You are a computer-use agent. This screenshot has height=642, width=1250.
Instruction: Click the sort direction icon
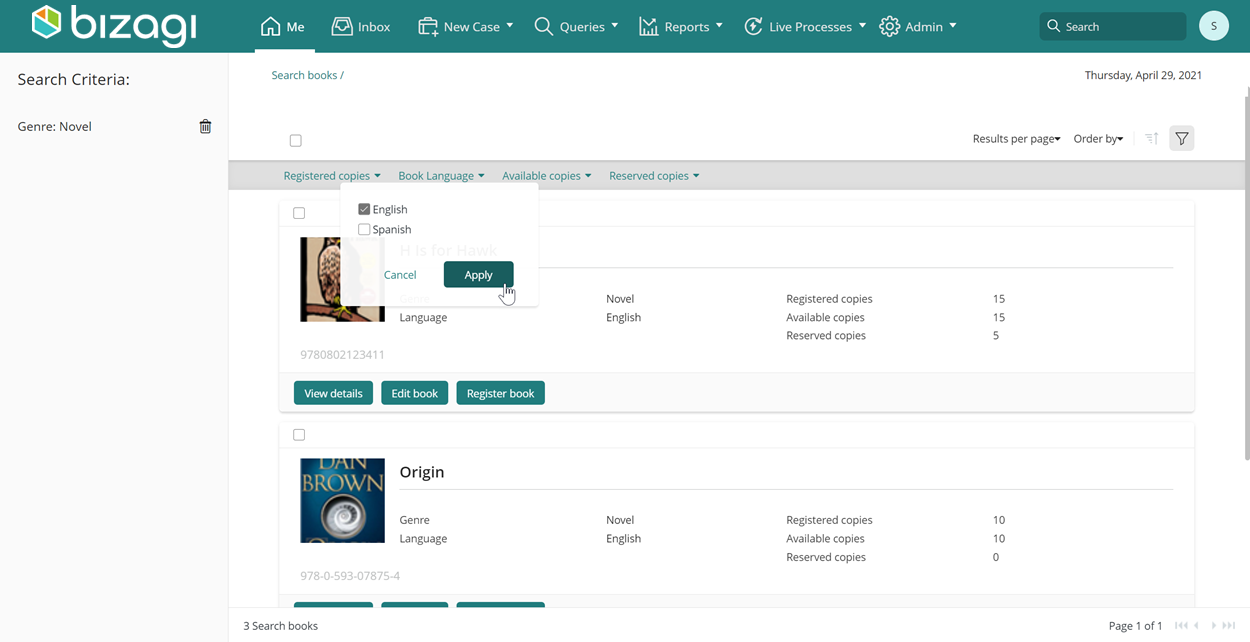pyautogui.click(x=1152, y=139)
